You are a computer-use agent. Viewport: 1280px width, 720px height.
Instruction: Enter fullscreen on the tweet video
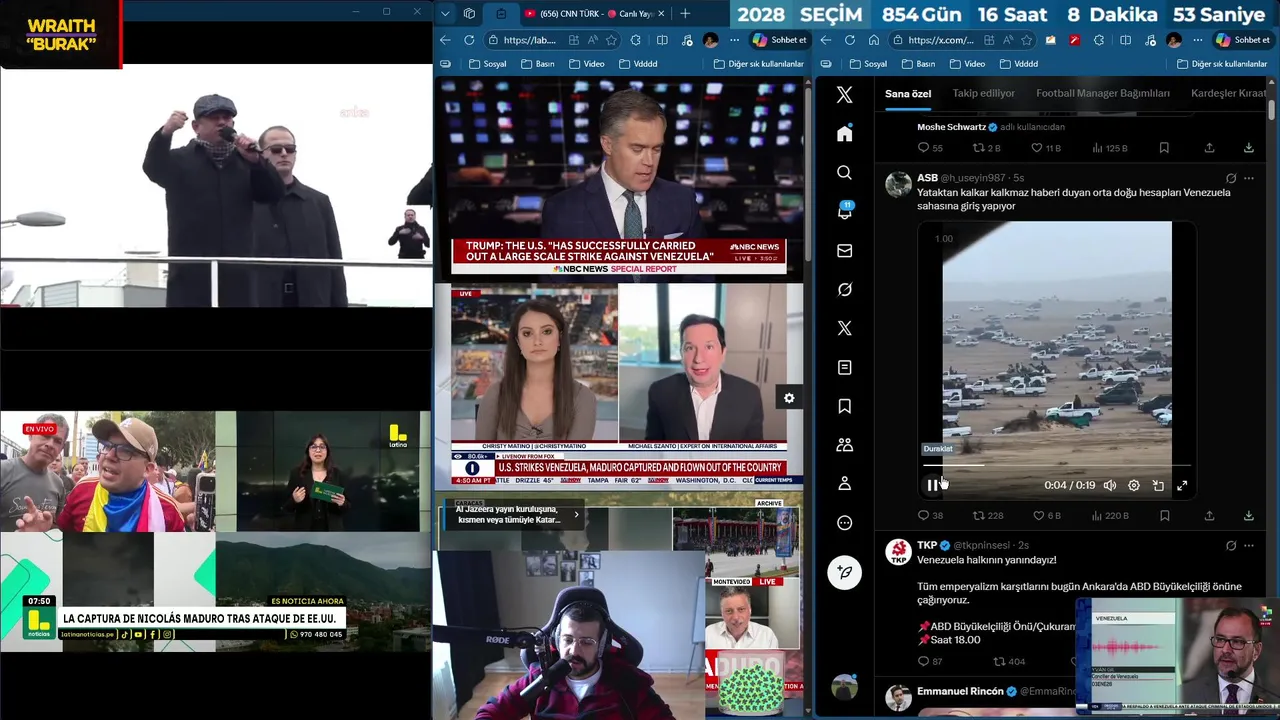(1182, 485)
